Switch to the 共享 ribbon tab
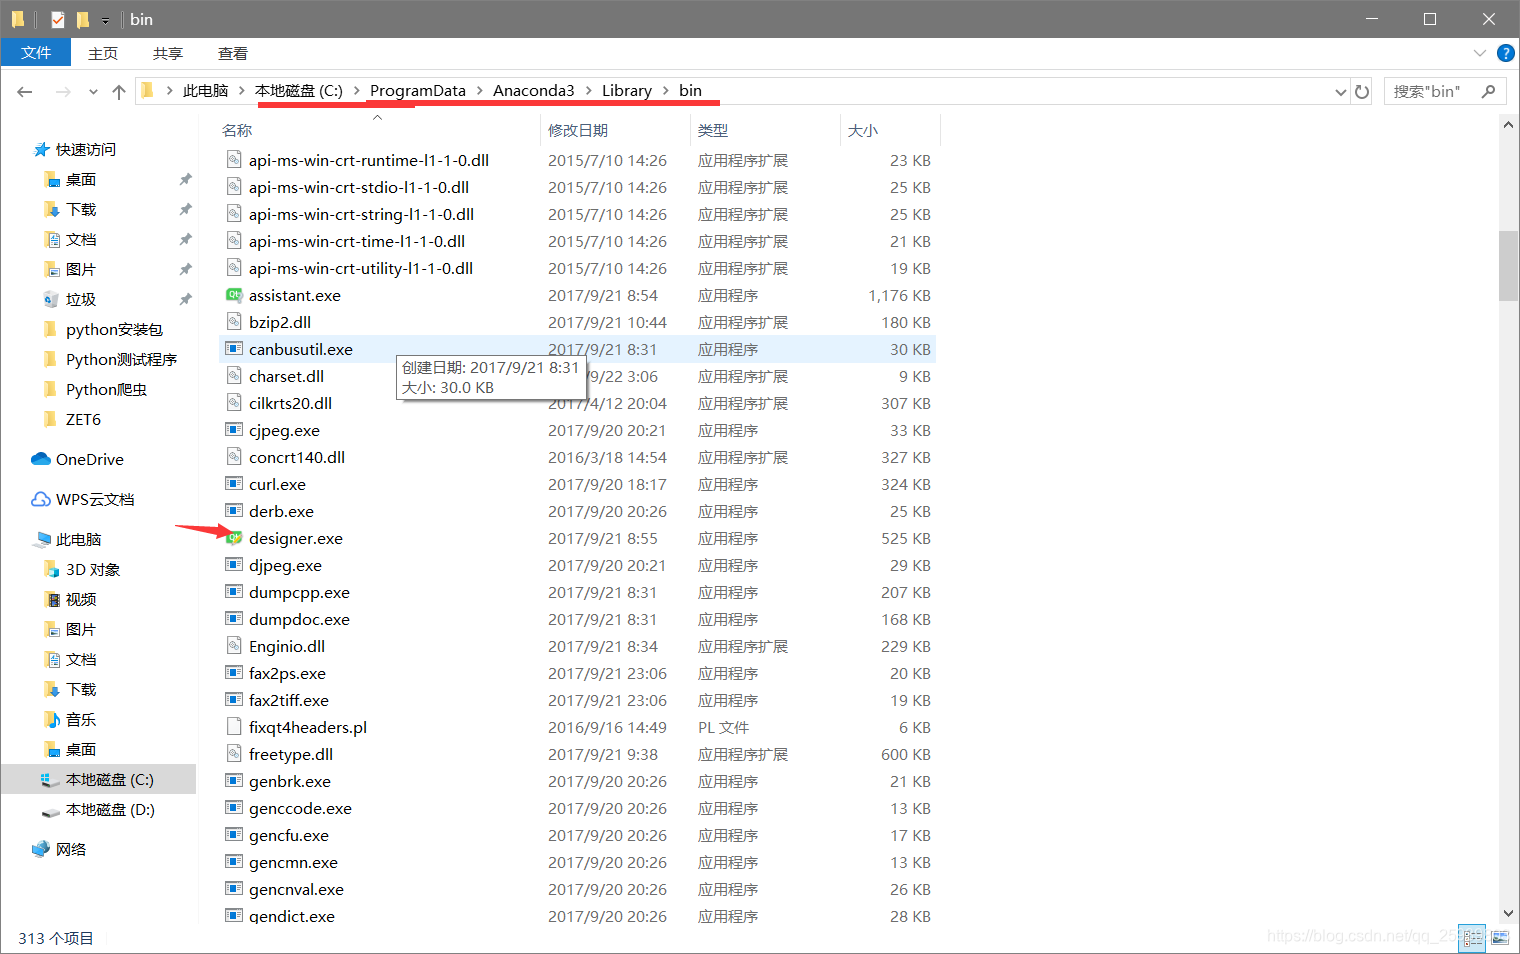This screenshot has height=954, width=1520. [x=168, y=53]
